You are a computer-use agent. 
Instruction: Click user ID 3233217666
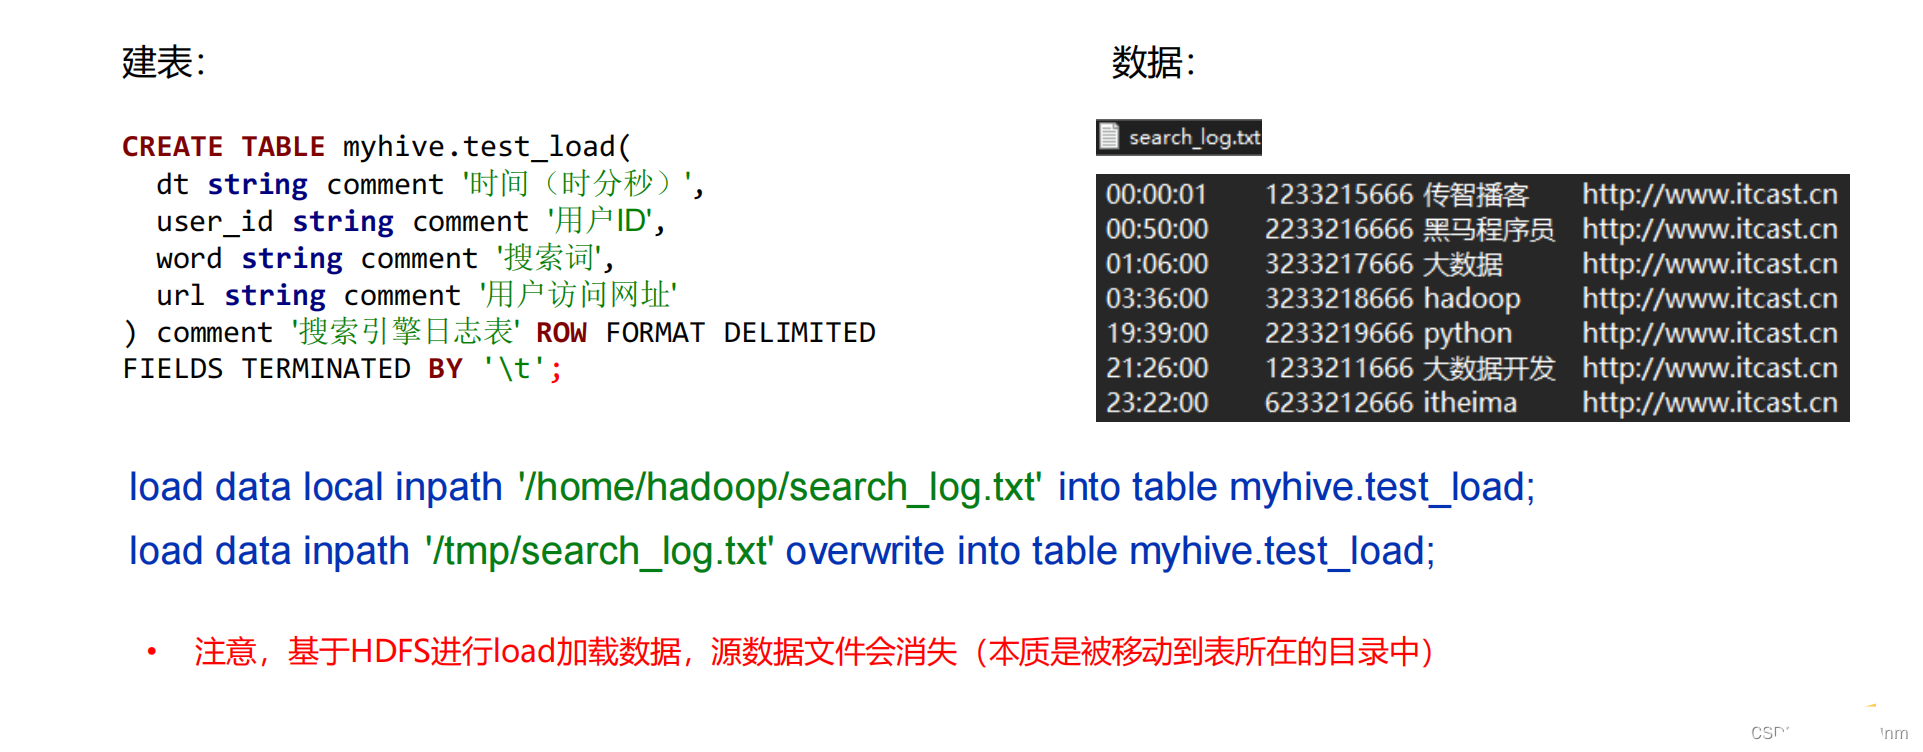click(1339, 264)
